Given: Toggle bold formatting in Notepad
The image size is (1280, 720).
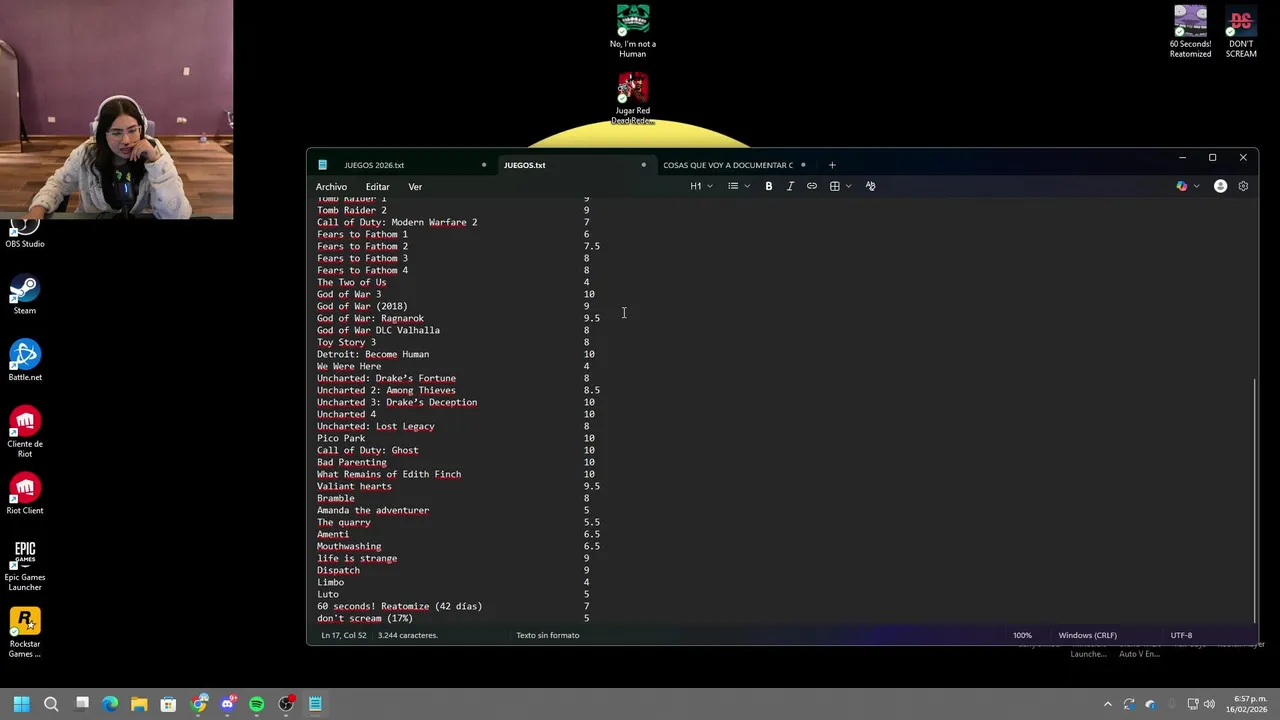Looking at the screenshot, I should coord(768,186).
